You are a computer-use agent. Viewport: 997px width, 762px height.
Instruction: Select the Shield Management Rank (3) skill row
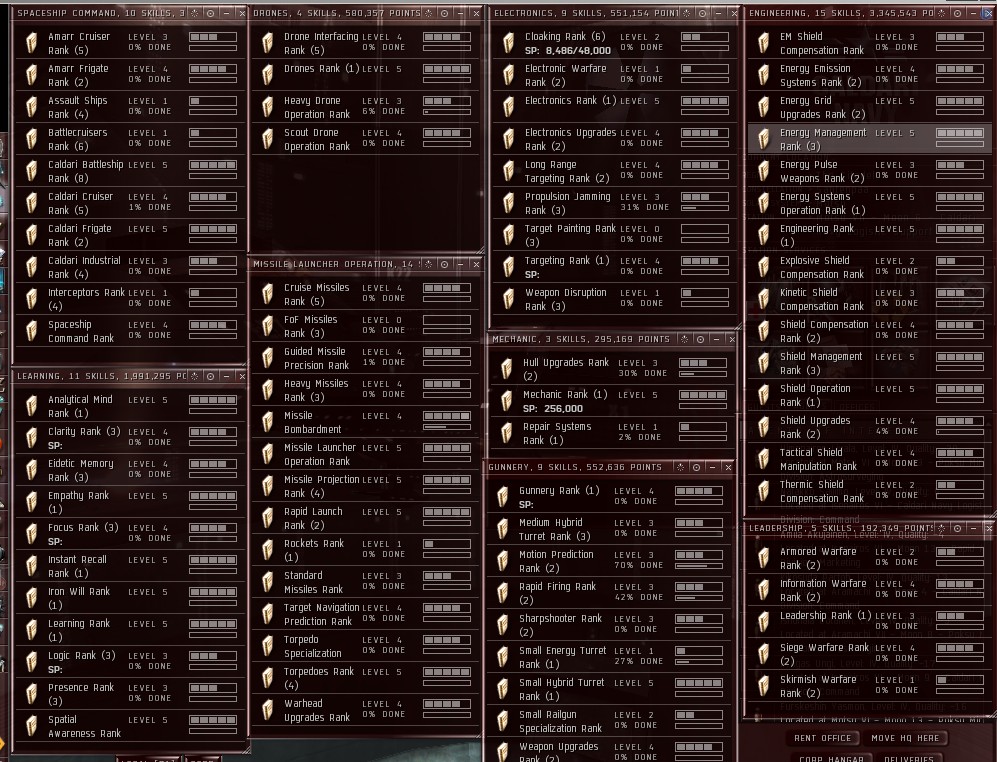click(x=869, y=363)
